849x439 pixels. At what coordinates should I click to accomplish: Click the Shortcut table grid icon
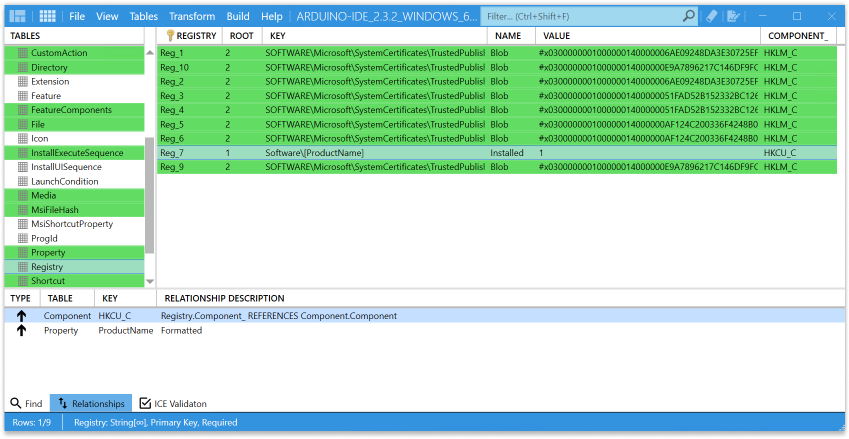point(22,281)
